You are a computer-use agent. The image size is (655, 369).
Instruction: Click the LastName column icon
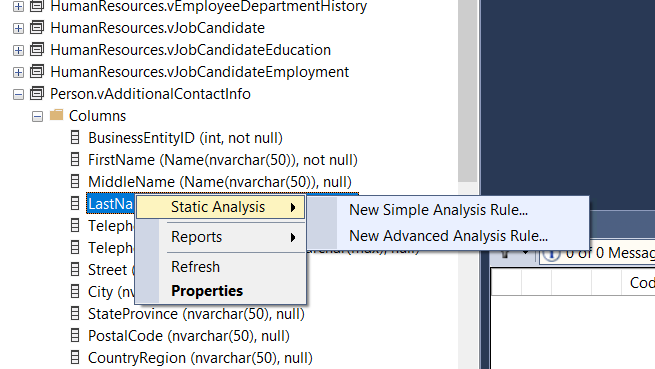point(75,204)
